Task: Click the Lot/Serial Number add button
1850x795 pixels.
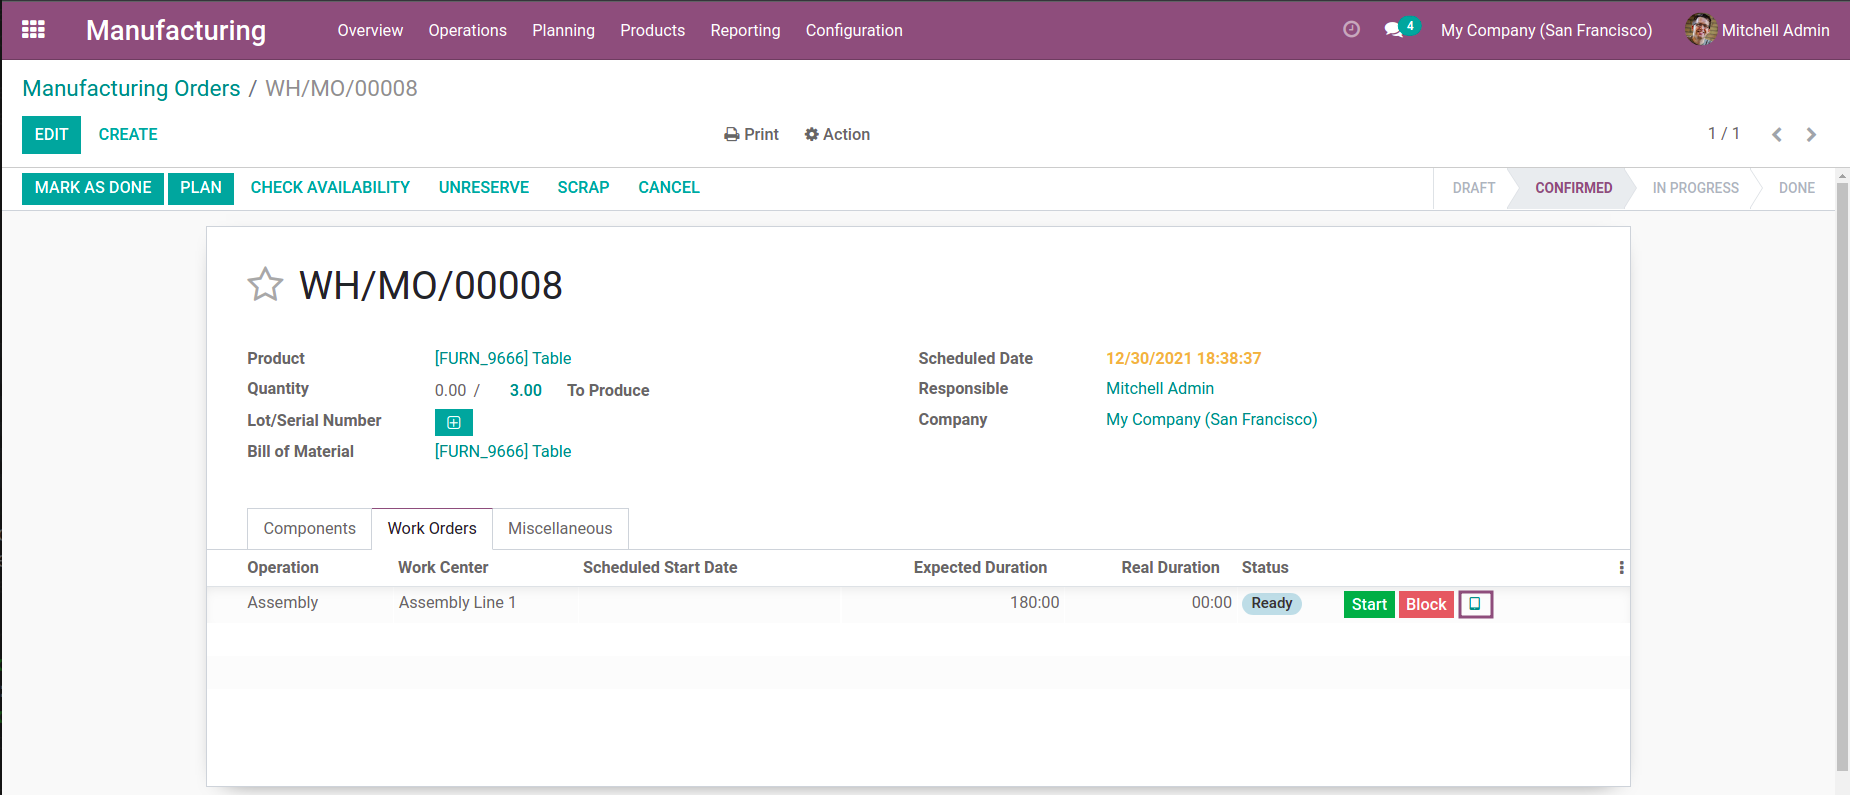Action: click(453, 422)
